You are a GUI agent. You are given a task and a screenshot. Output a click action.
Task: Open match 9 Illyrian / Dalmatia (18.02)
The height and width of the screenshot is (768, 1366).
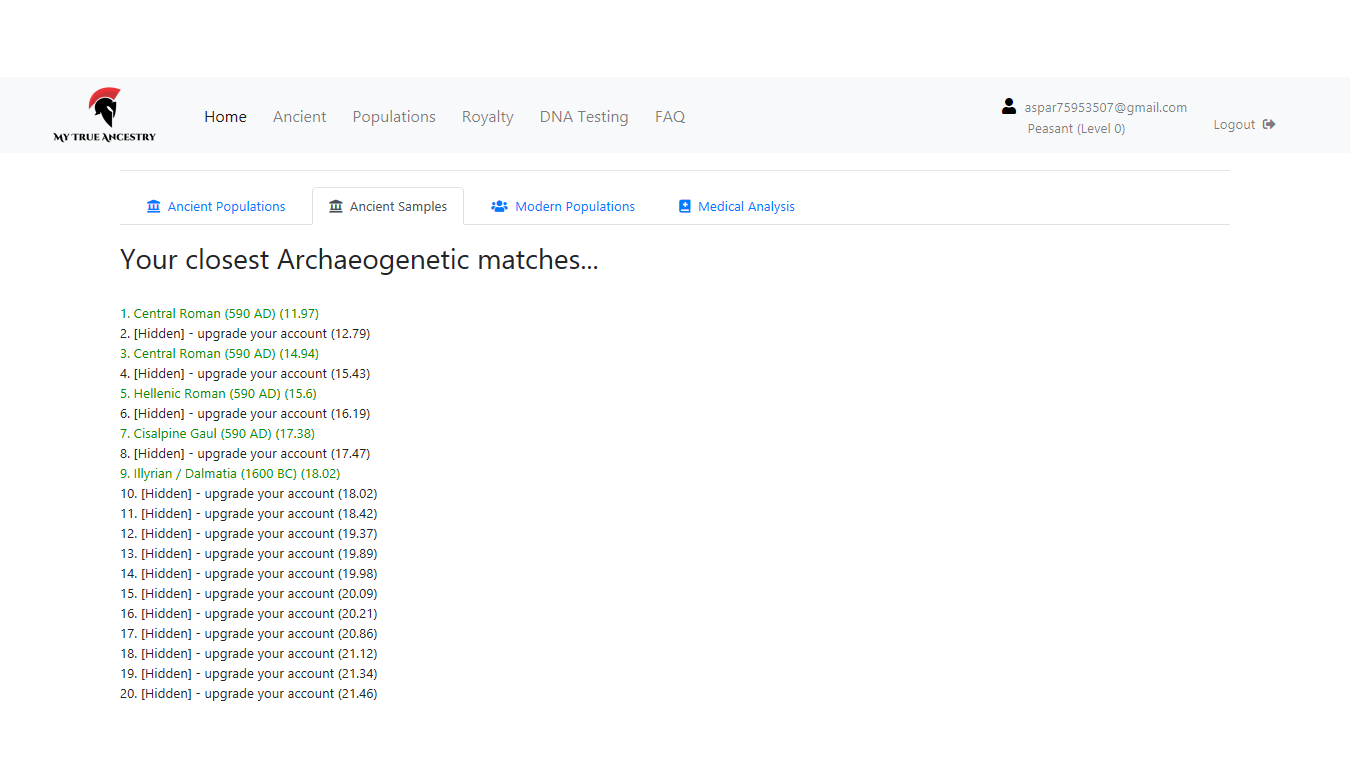click(x=230, y=473)
